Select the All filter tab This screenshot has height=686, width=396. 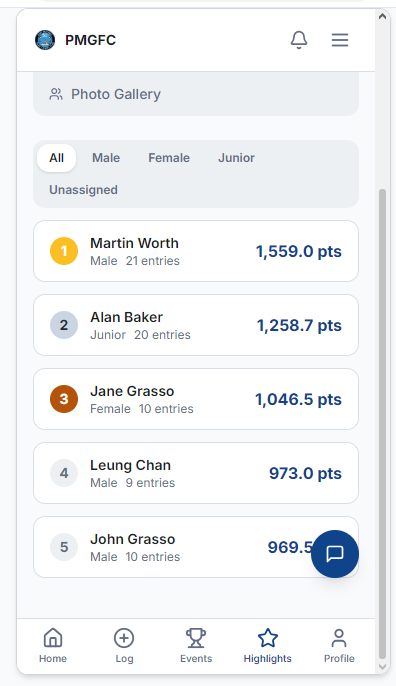click(56, 158)
